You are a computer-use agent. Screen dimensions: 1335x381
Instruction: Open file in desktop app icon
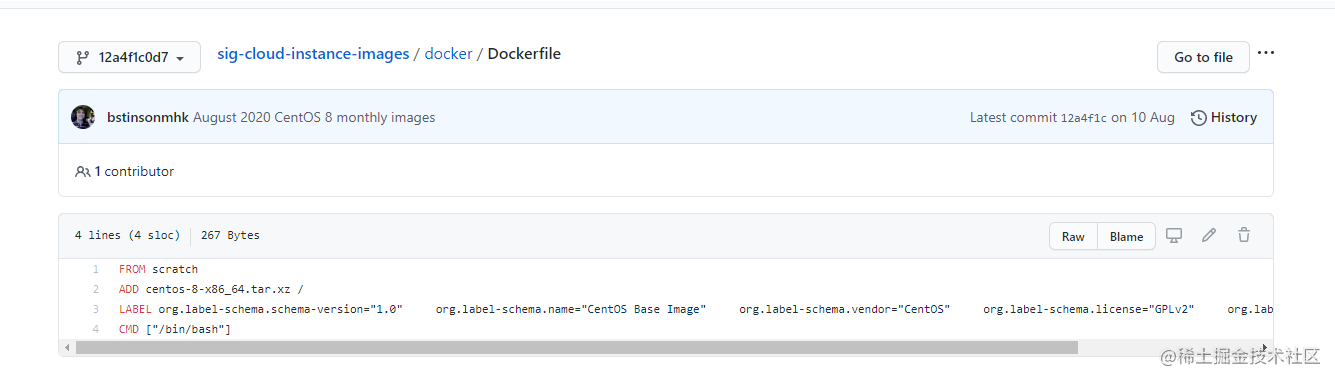(1174, 235)
